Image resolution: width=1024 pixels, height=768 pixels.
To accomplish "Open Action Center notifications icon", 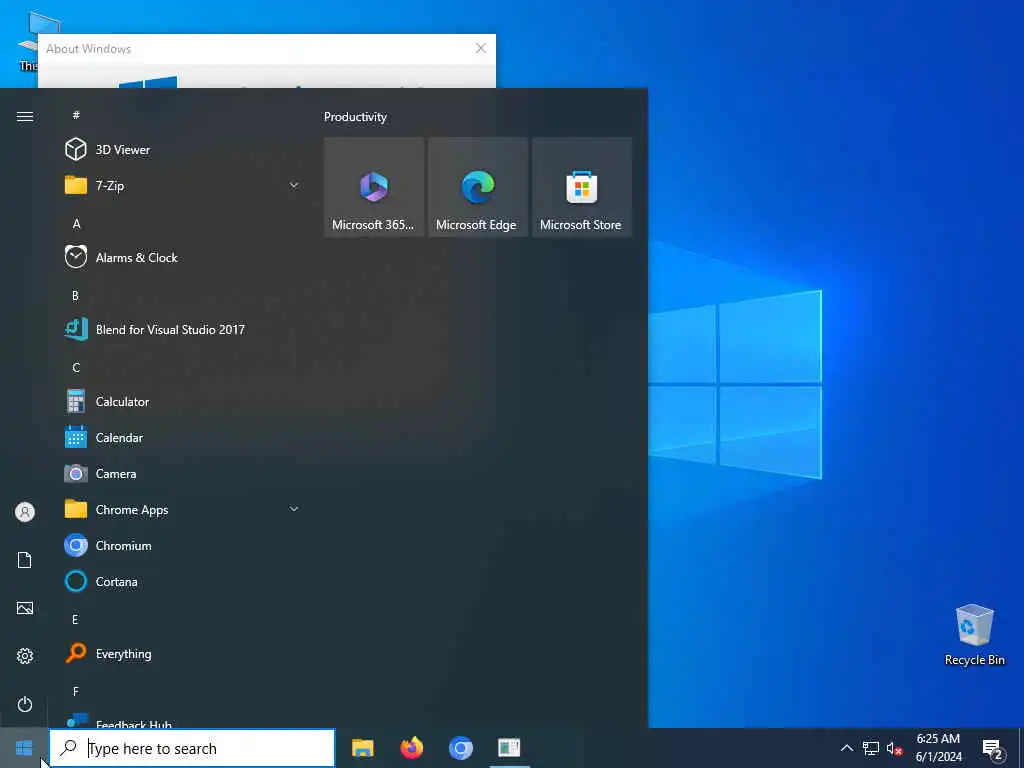I will pyautogui.click(x=993, y=748).
